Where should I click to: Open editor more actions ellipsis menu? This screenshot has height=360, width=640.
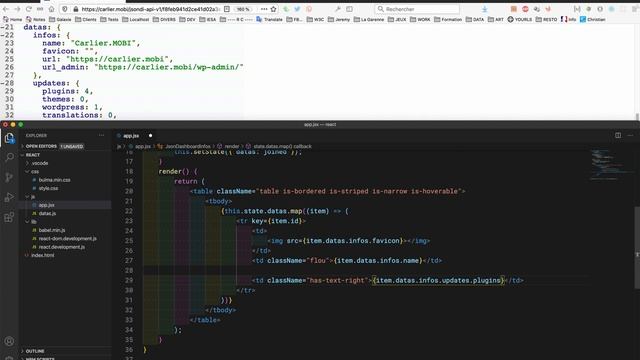(630, 136)
